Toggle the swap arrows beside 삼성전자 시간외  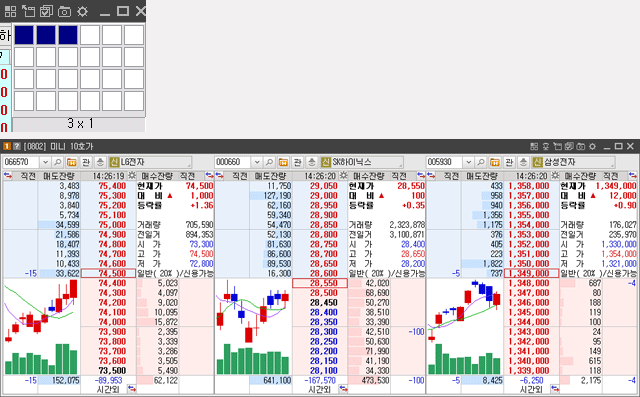555,388
